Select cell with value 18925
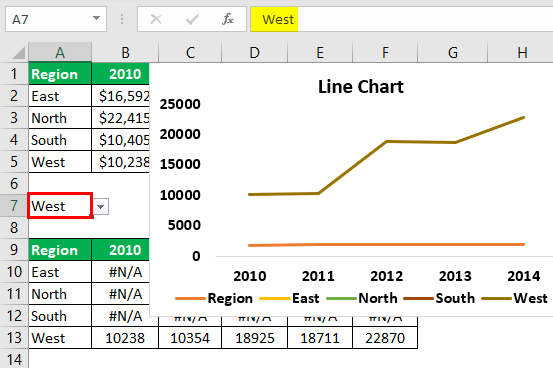 (254, 338)
